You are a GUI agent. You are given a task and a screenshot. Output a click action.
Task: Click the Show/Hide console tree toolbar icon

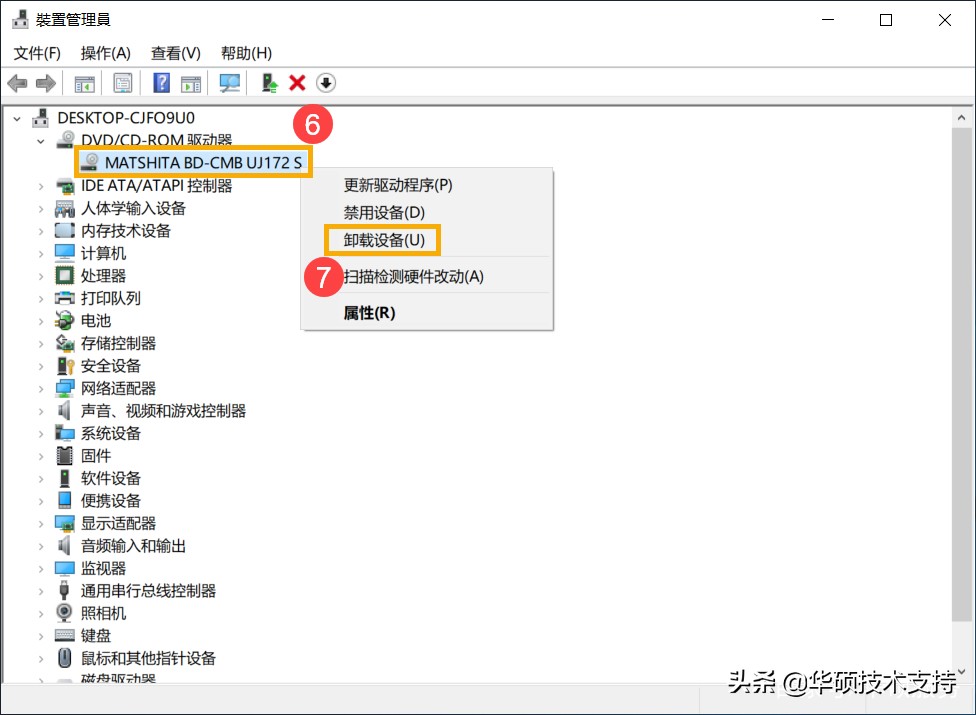coord(85,82)
